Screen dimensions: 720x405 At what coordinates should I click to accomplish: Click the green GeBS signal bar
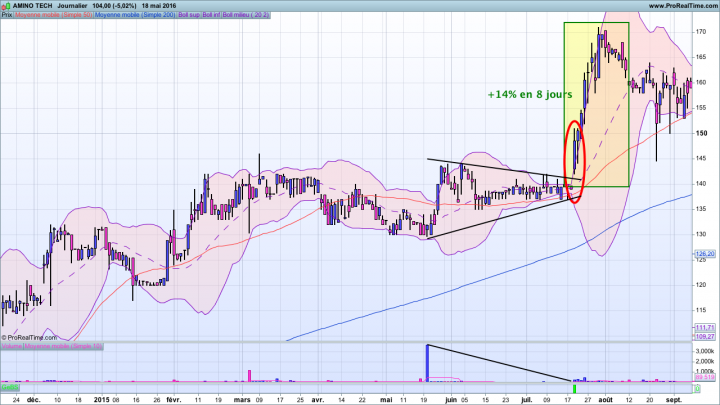574,389
